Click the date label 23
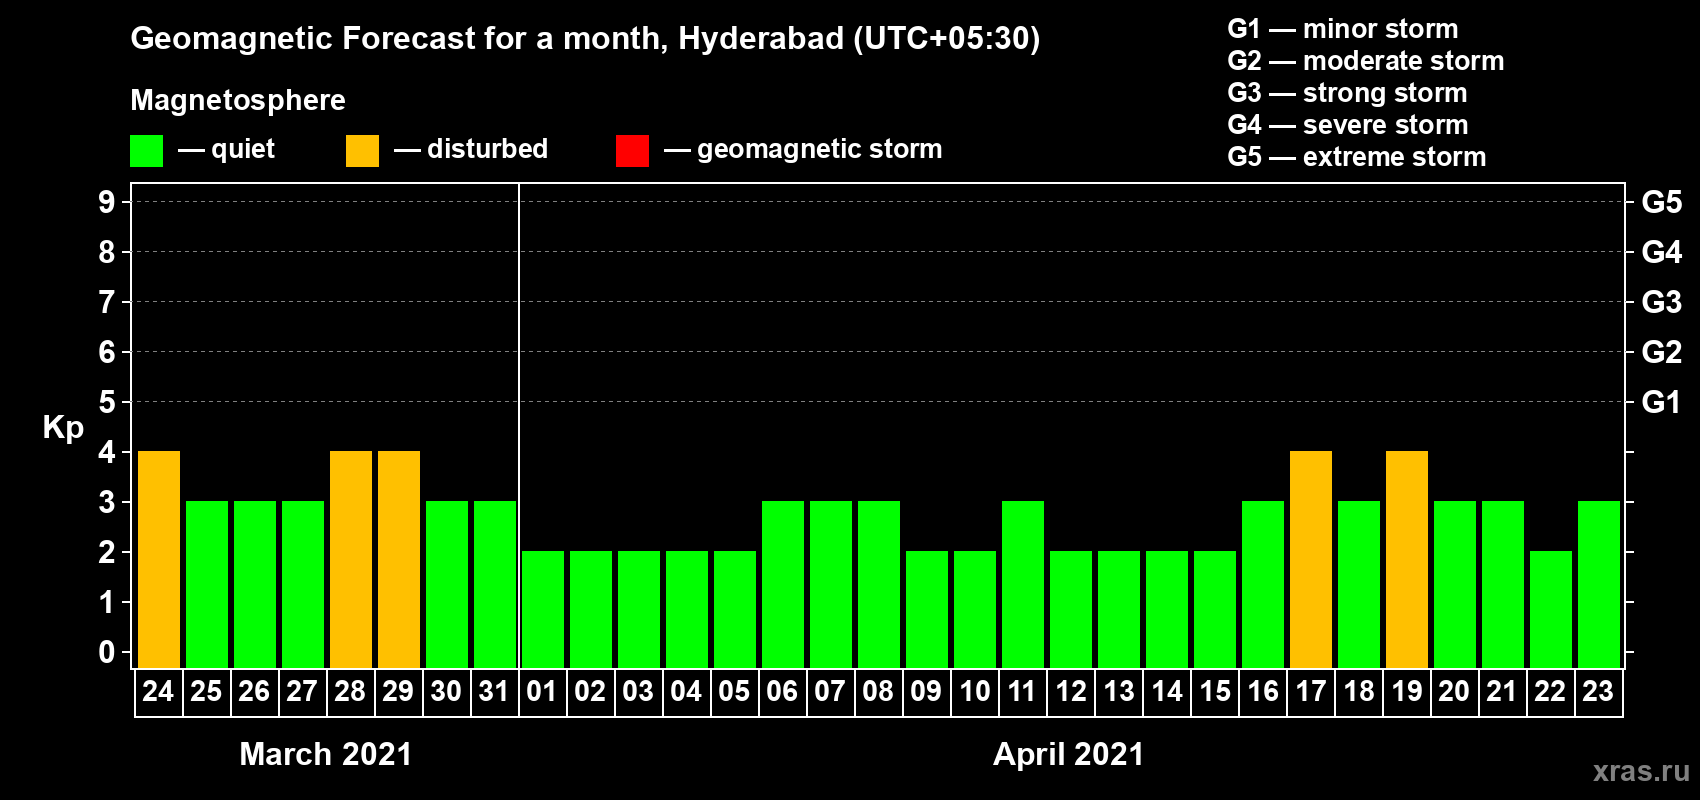This screenshot has width=1700, height=800. coord(1598,691)
